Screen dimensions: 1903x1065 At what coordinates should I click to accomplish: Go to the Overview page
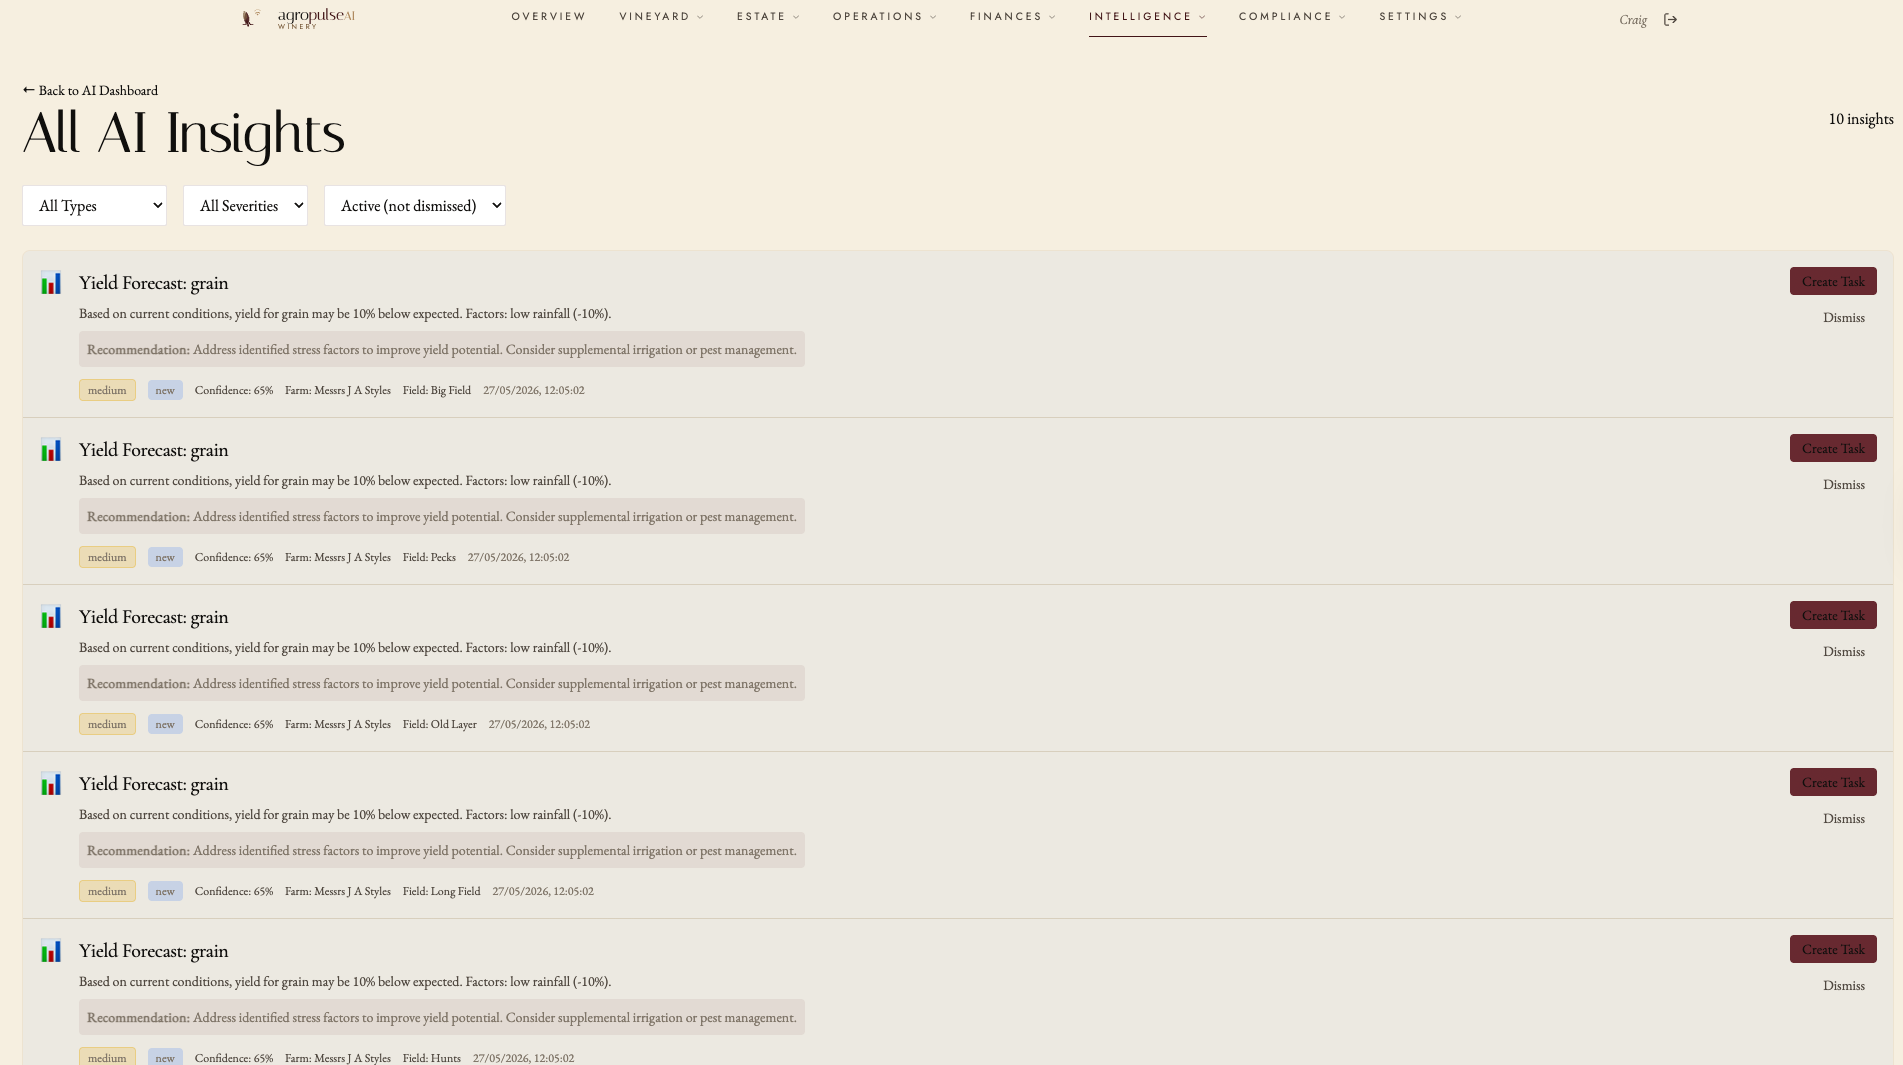(x=549, y=17)
